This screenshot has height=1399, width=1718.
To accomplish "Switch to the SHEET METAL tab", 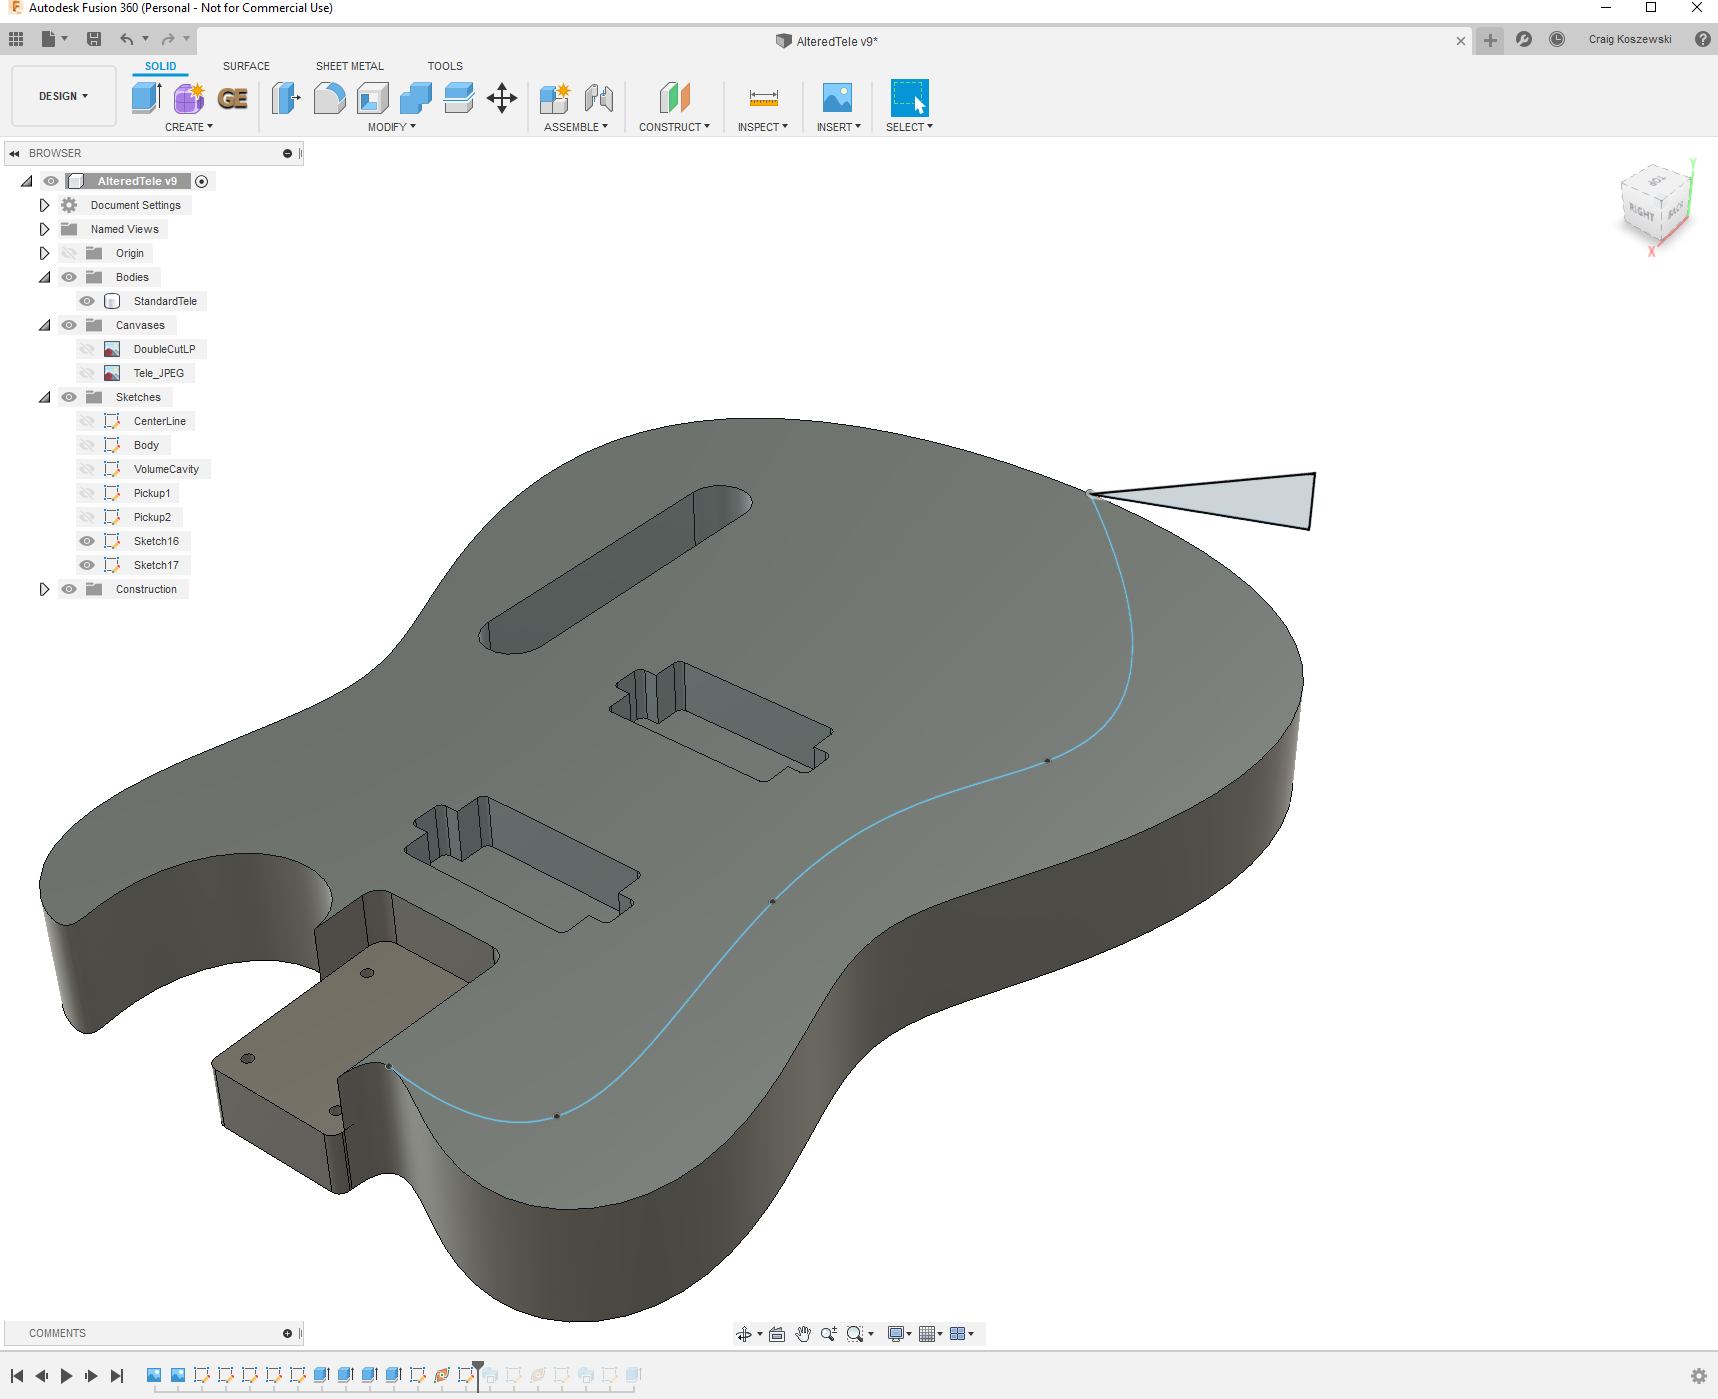I will (350, 66).
